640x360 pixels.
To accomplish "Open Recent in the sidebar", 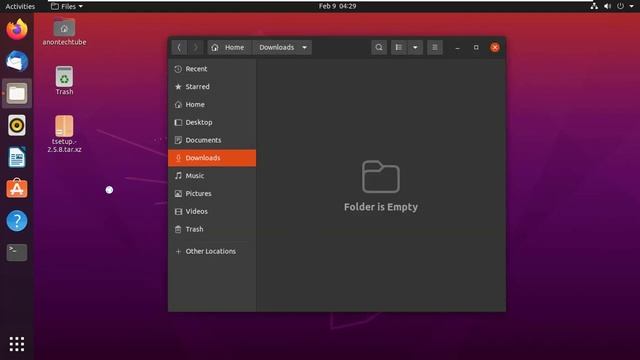I will 212,69.
